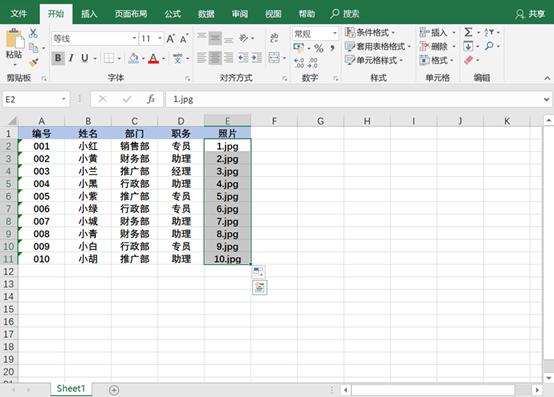Align cell text right

click(229, 58)
